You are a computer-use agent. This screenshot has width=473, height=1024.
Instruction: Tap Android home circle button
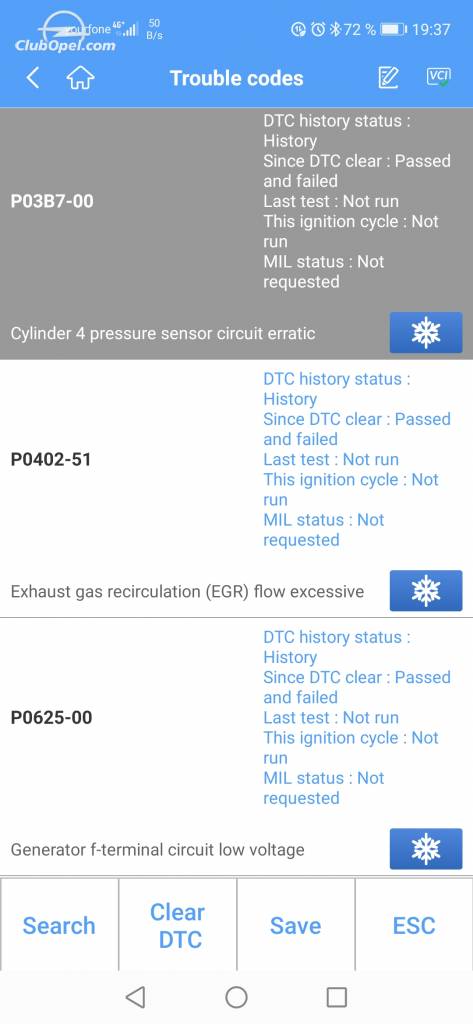(236, 997)
